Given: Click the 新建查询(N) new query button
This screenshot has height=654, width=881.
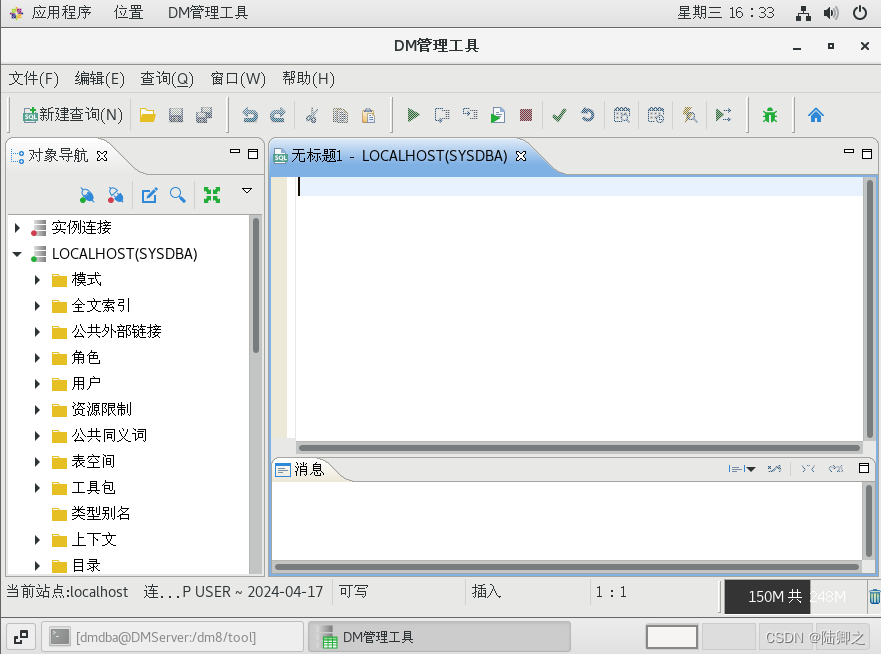Looking at the screenshot, I should [x=72, y=115].
